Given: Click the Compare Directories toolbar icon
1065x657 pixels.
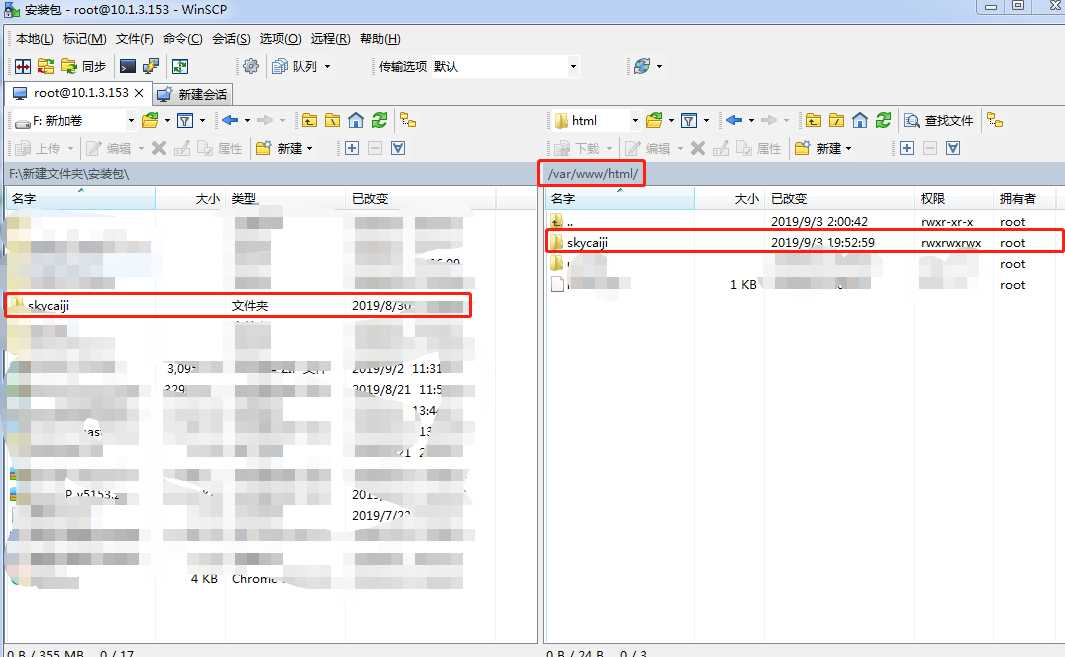Looking at the screenshot, I should [23, 66].
